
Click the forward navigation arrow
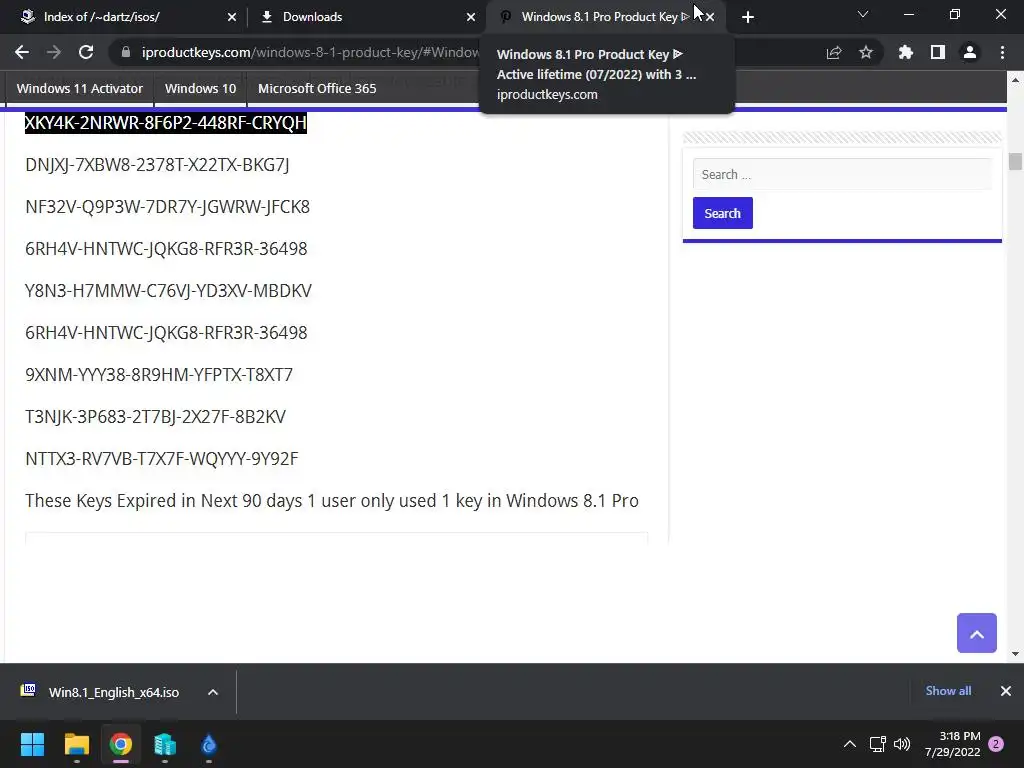tap(54, 52)
